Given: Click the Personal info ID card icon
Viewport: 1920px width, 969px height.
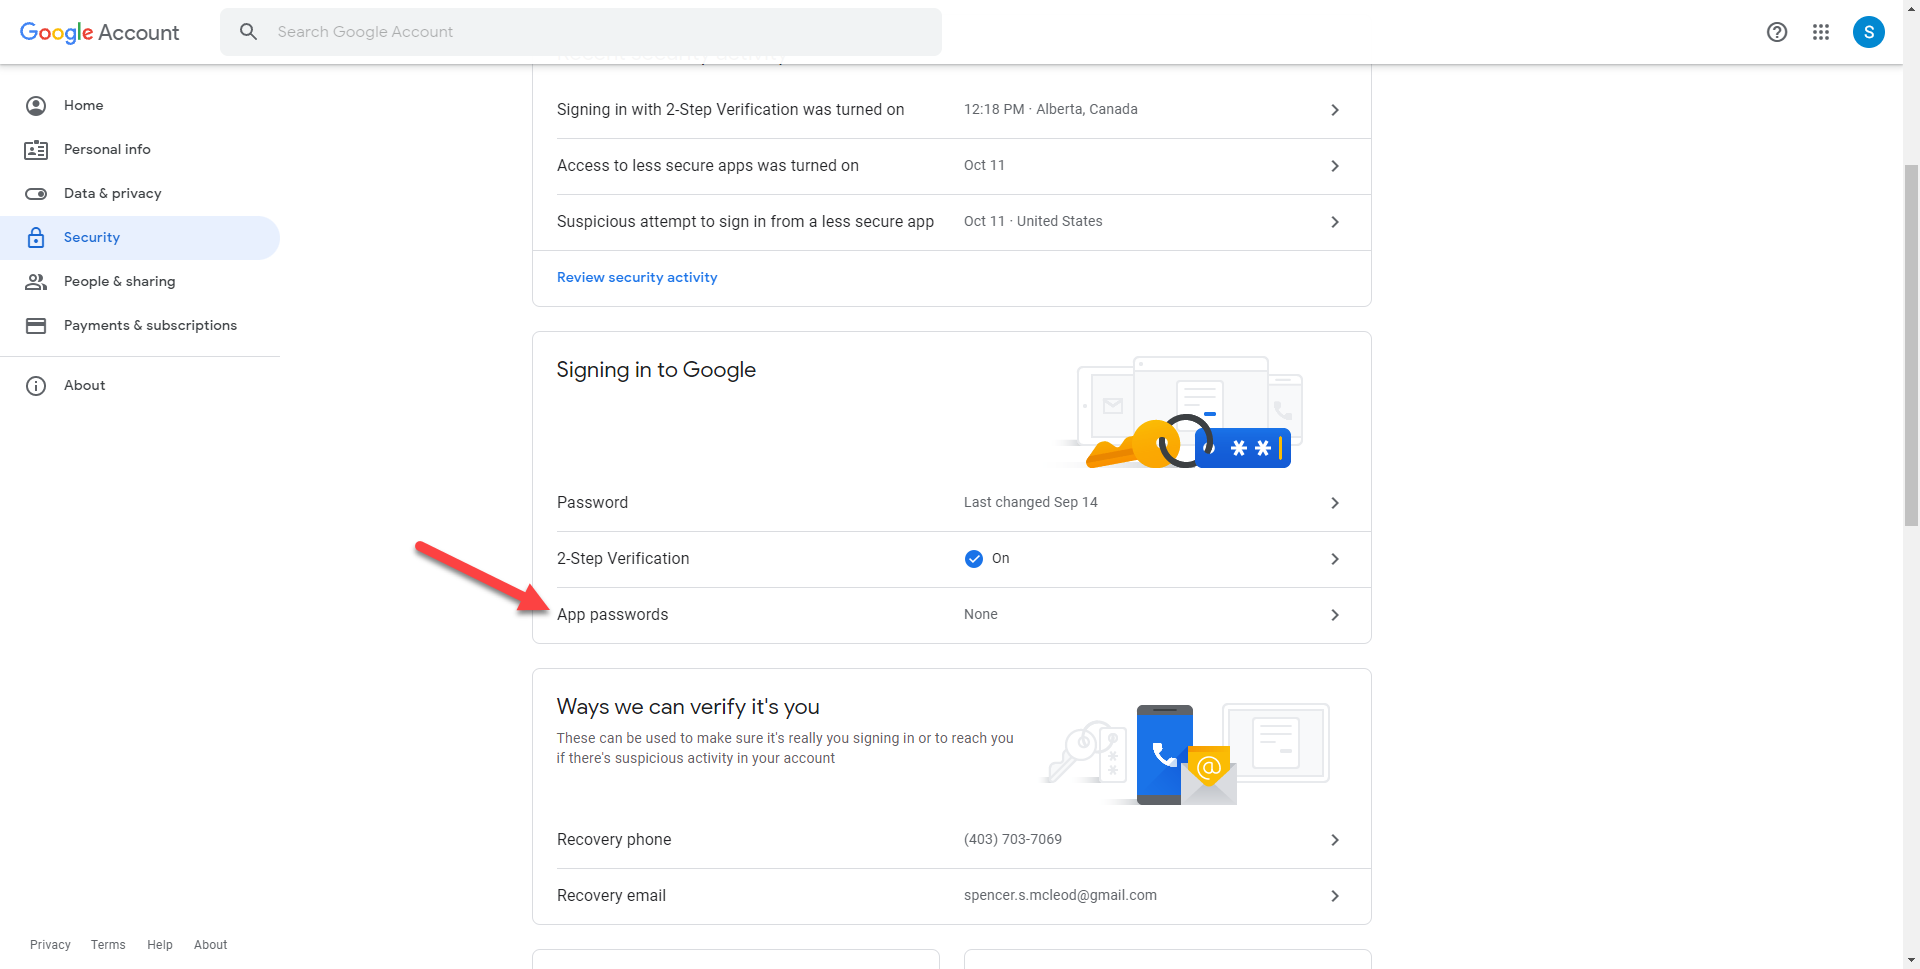Looking at the screenshot, I should coord(36,150).
